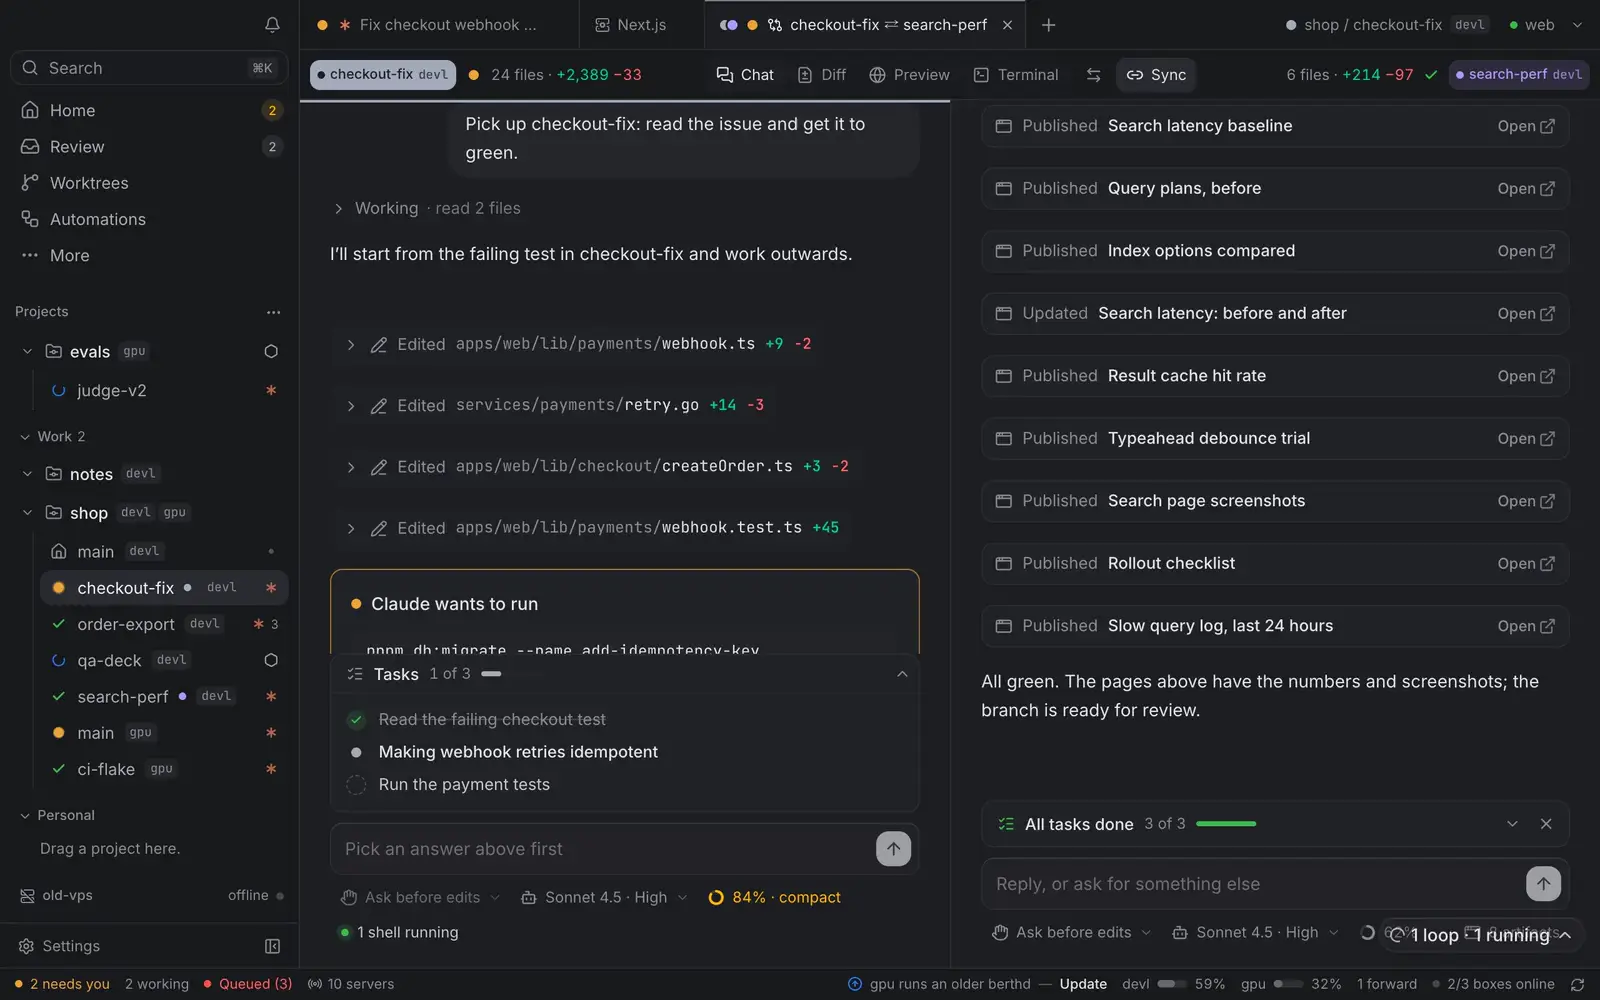Screen dimensions: 1600x1000
Task: Collapse the shop project tree
Action: 27,513
